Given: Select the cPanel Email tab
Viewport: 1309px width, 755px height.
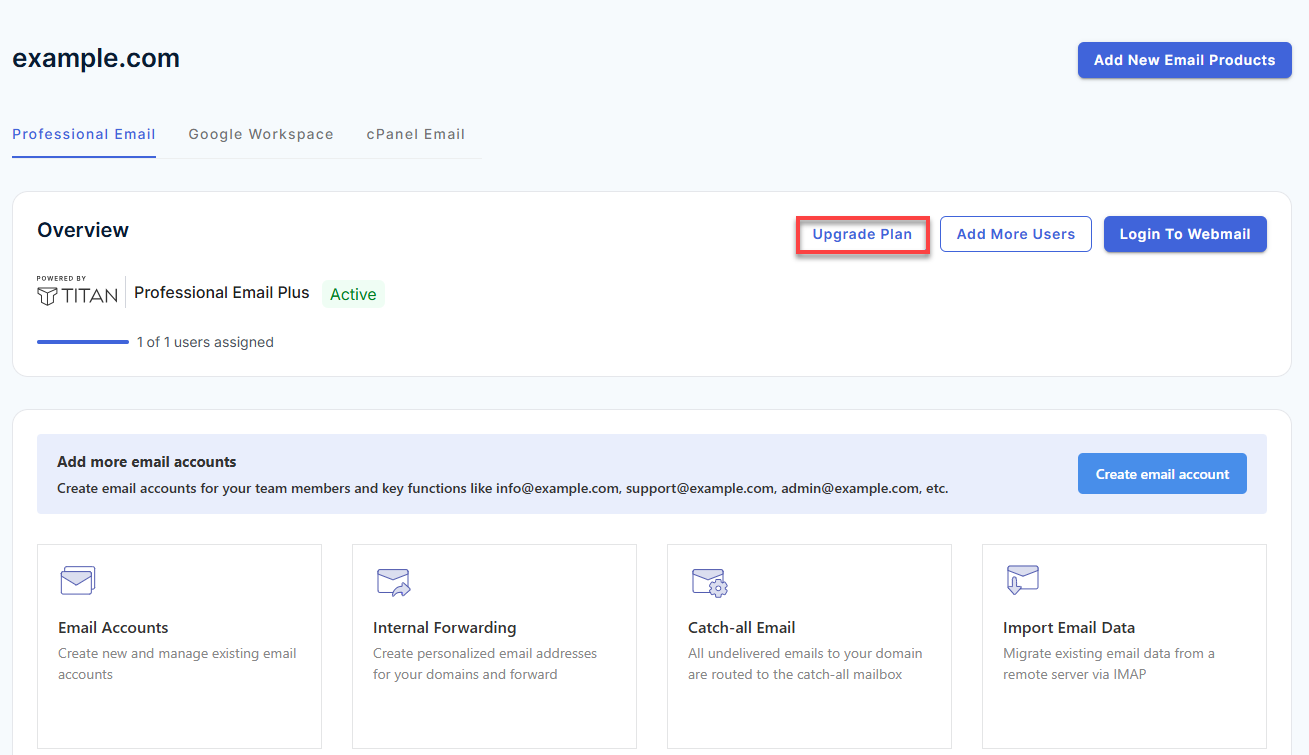Looking at the screenshot, I should click(x=416, y=134).
